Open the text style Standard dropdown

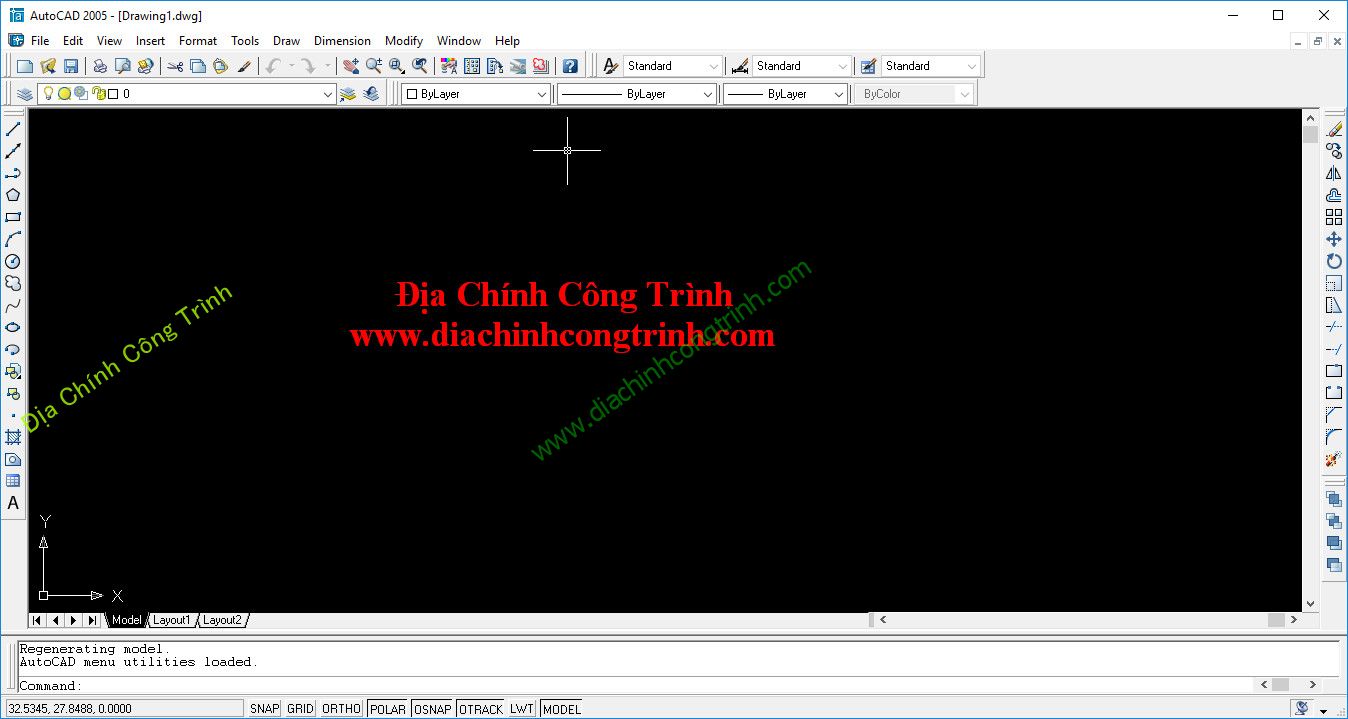click(x=713, y=66)
